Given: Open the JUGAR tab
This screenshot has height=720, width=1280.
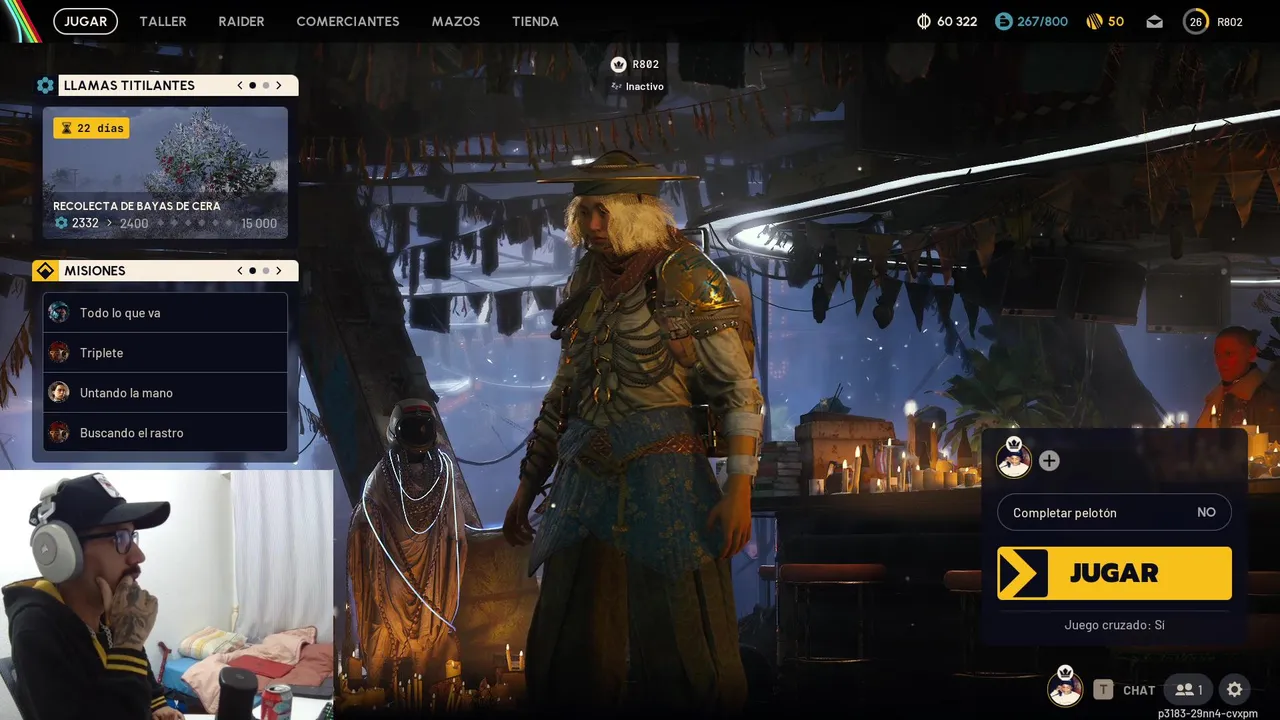Looking at the screenshot, I should 85,21.
